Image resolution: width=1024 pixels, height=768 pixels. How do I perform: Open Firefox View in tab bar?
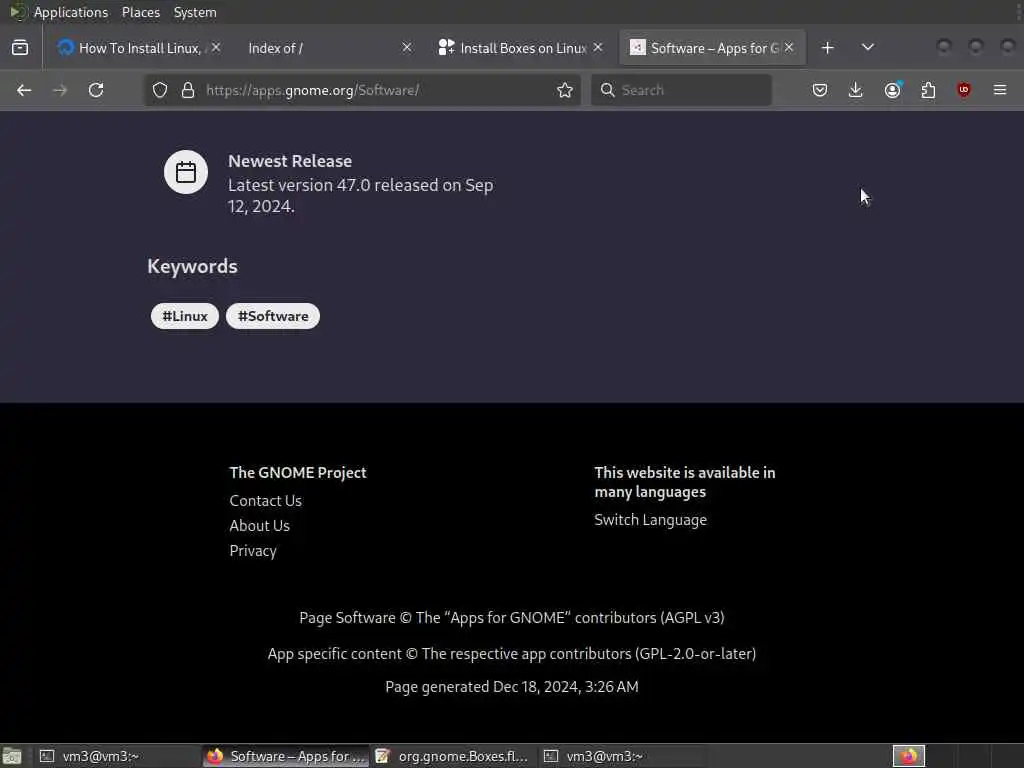point(20,48)
